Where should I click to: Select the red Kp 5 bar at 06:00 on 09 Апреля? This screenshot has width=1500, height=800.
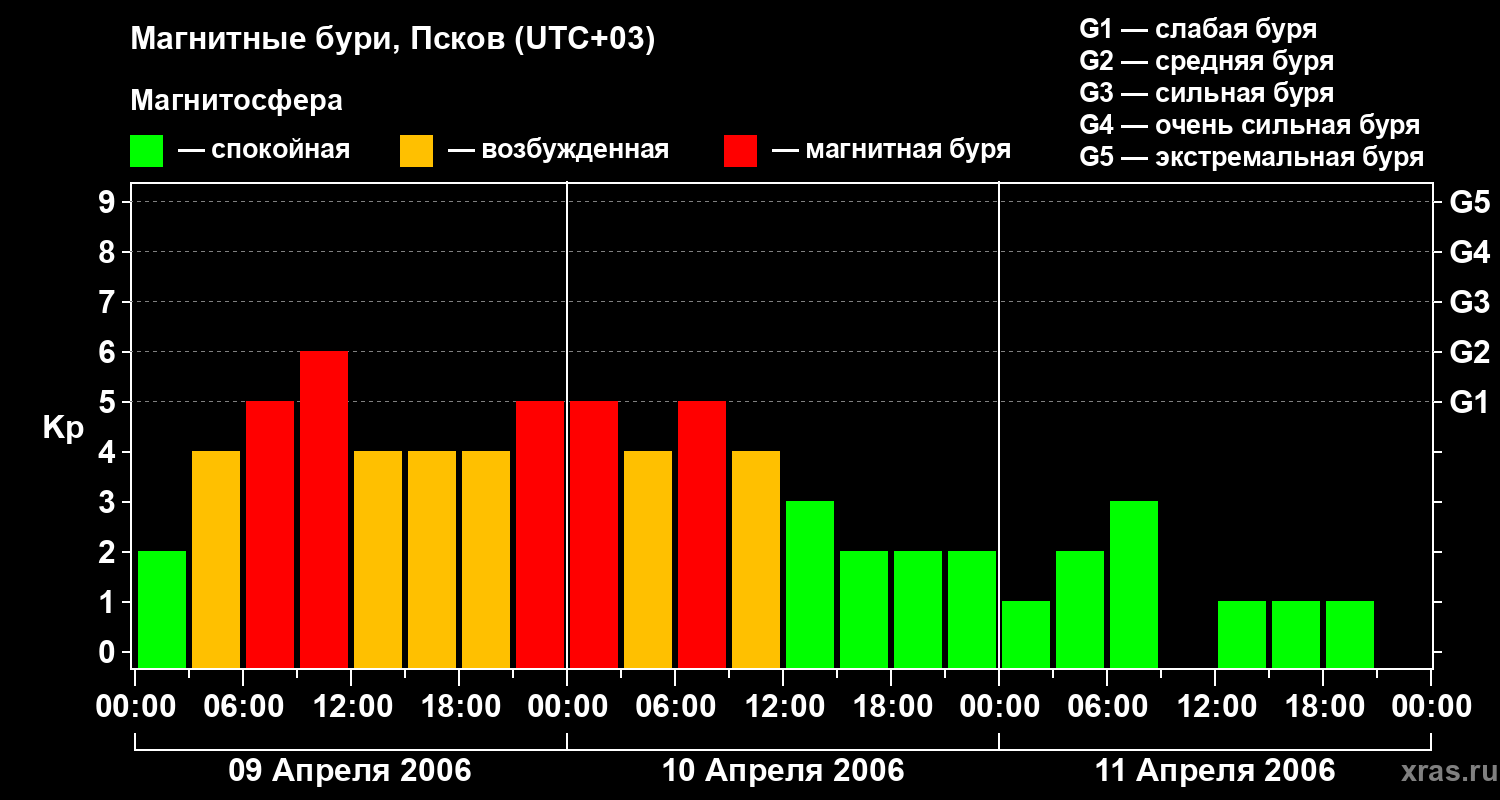click(270, 535)
